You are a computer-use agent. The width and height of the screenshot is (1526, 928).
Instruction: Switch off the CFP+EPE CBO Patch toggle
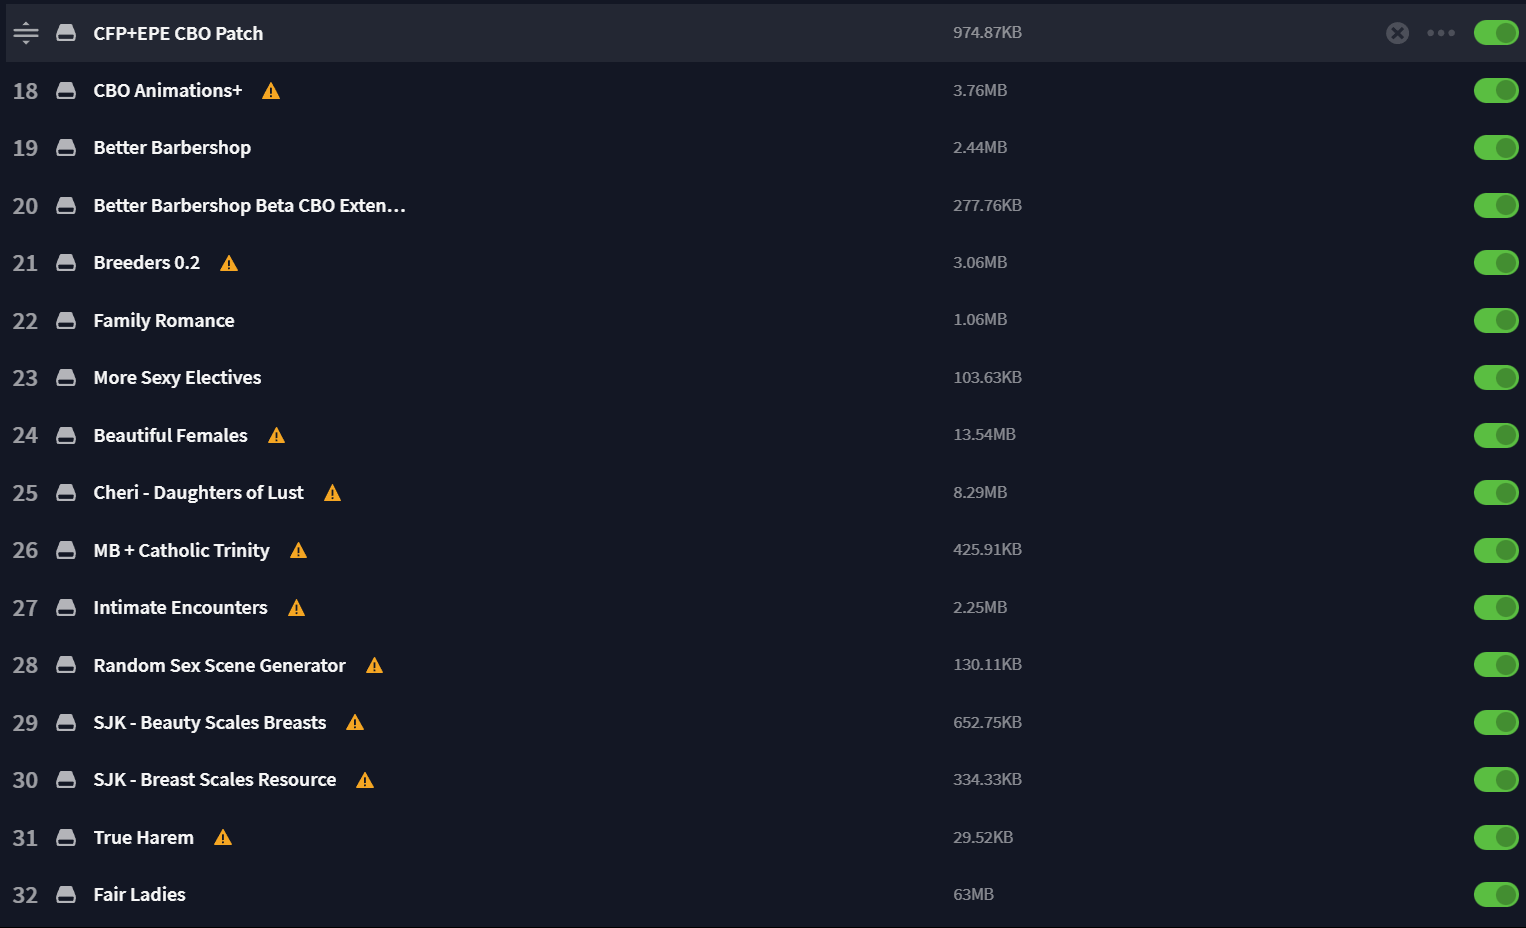tap(1496, 33)
